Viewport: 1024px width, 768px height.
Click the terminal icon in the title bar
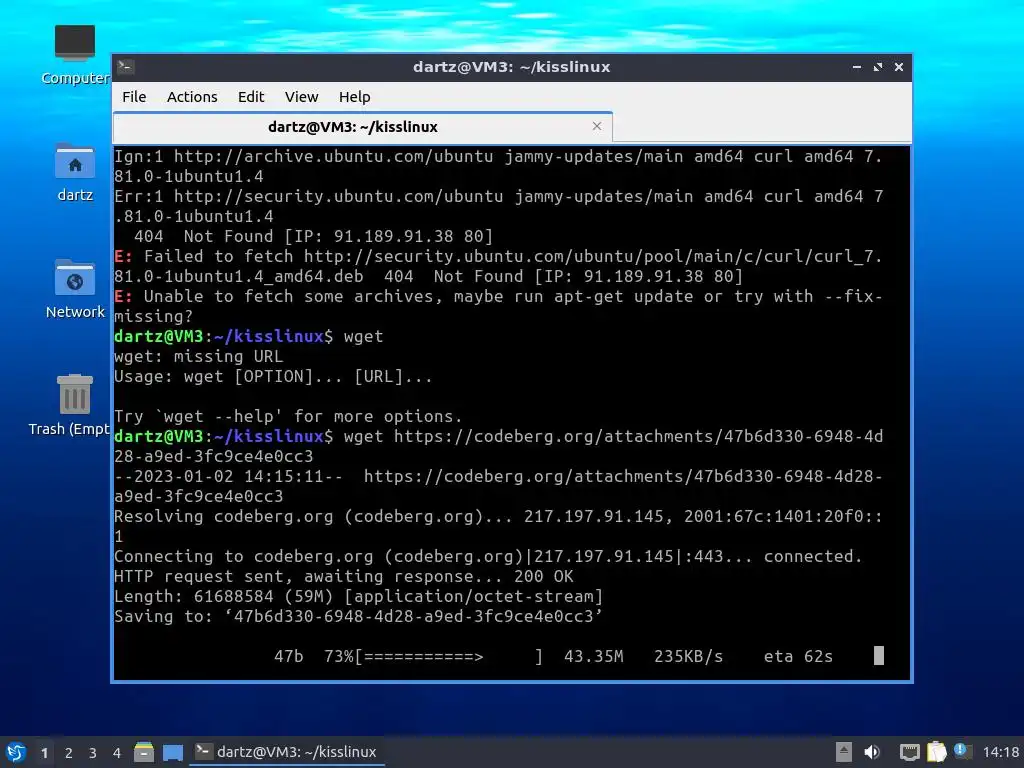point(126,67)
